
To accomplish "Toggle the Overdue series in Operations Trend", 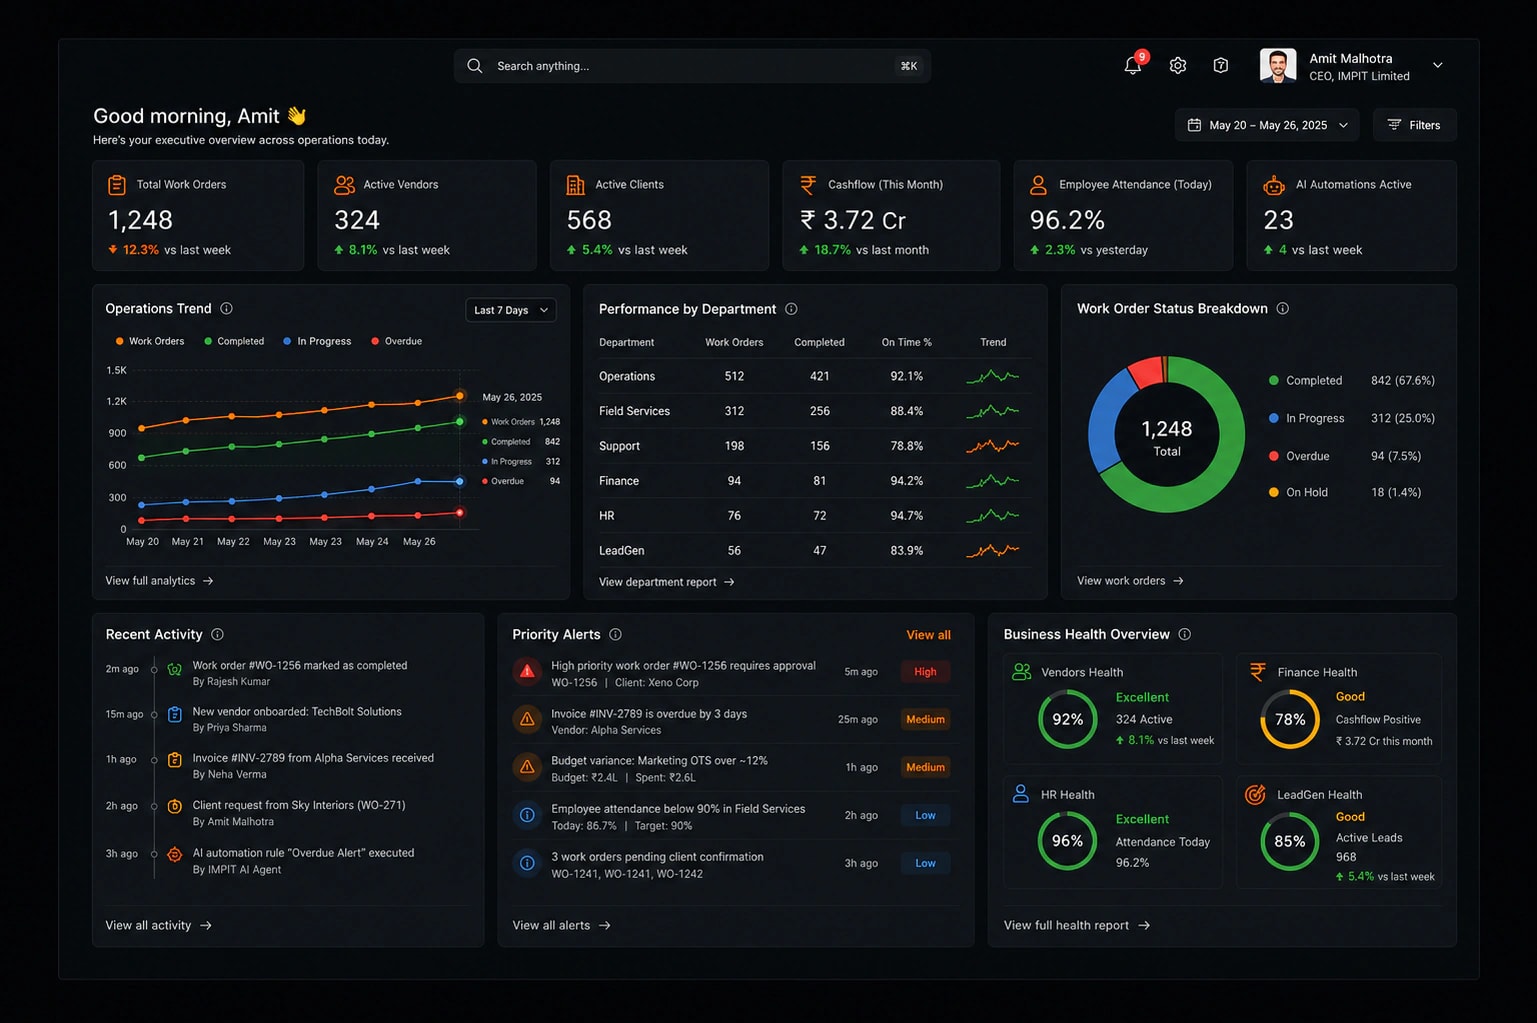I will [x=397, y=341].
